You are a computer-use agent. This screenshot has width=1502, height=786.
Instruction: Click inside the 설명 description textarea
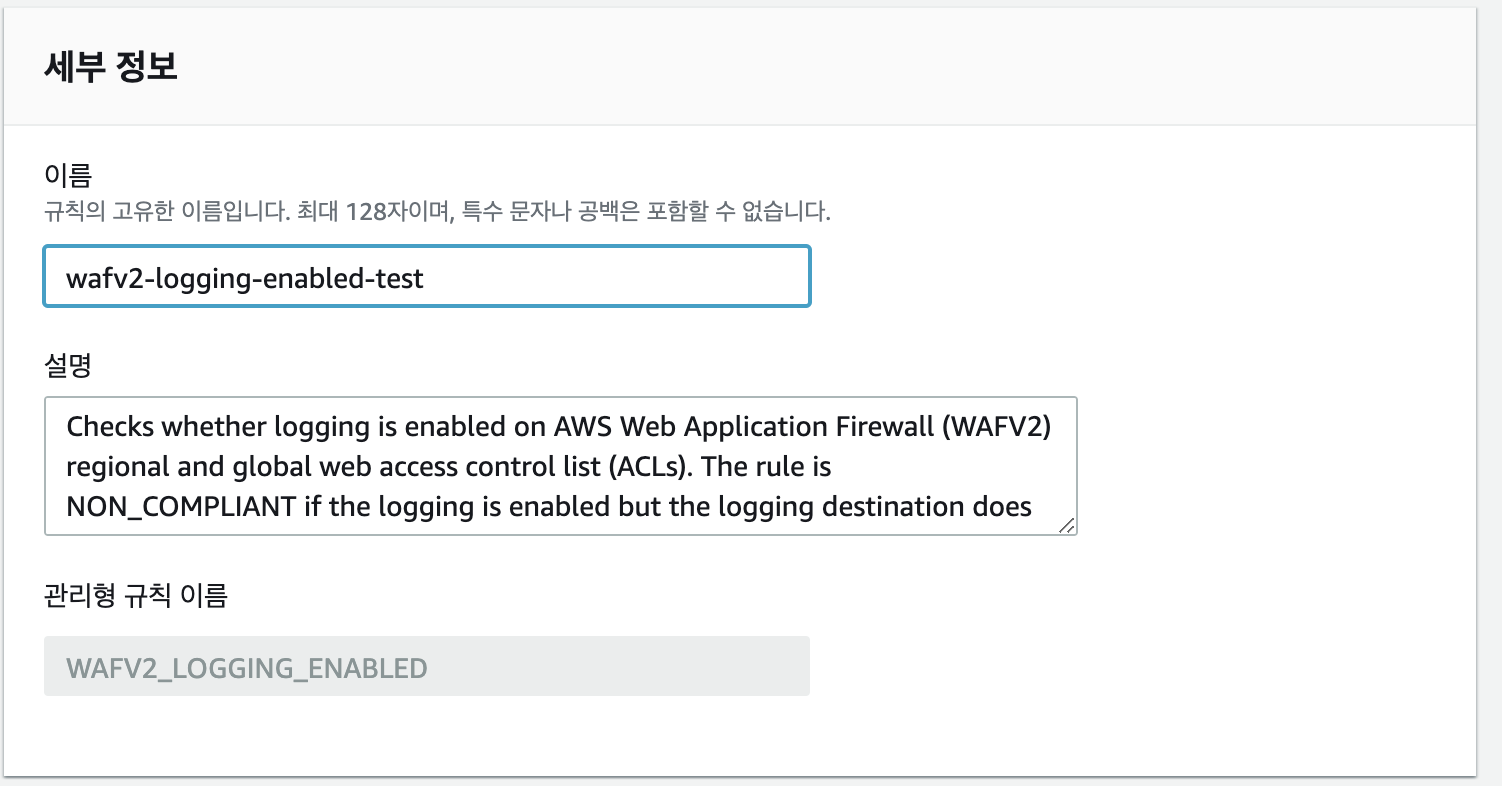(x=560, y=465)
